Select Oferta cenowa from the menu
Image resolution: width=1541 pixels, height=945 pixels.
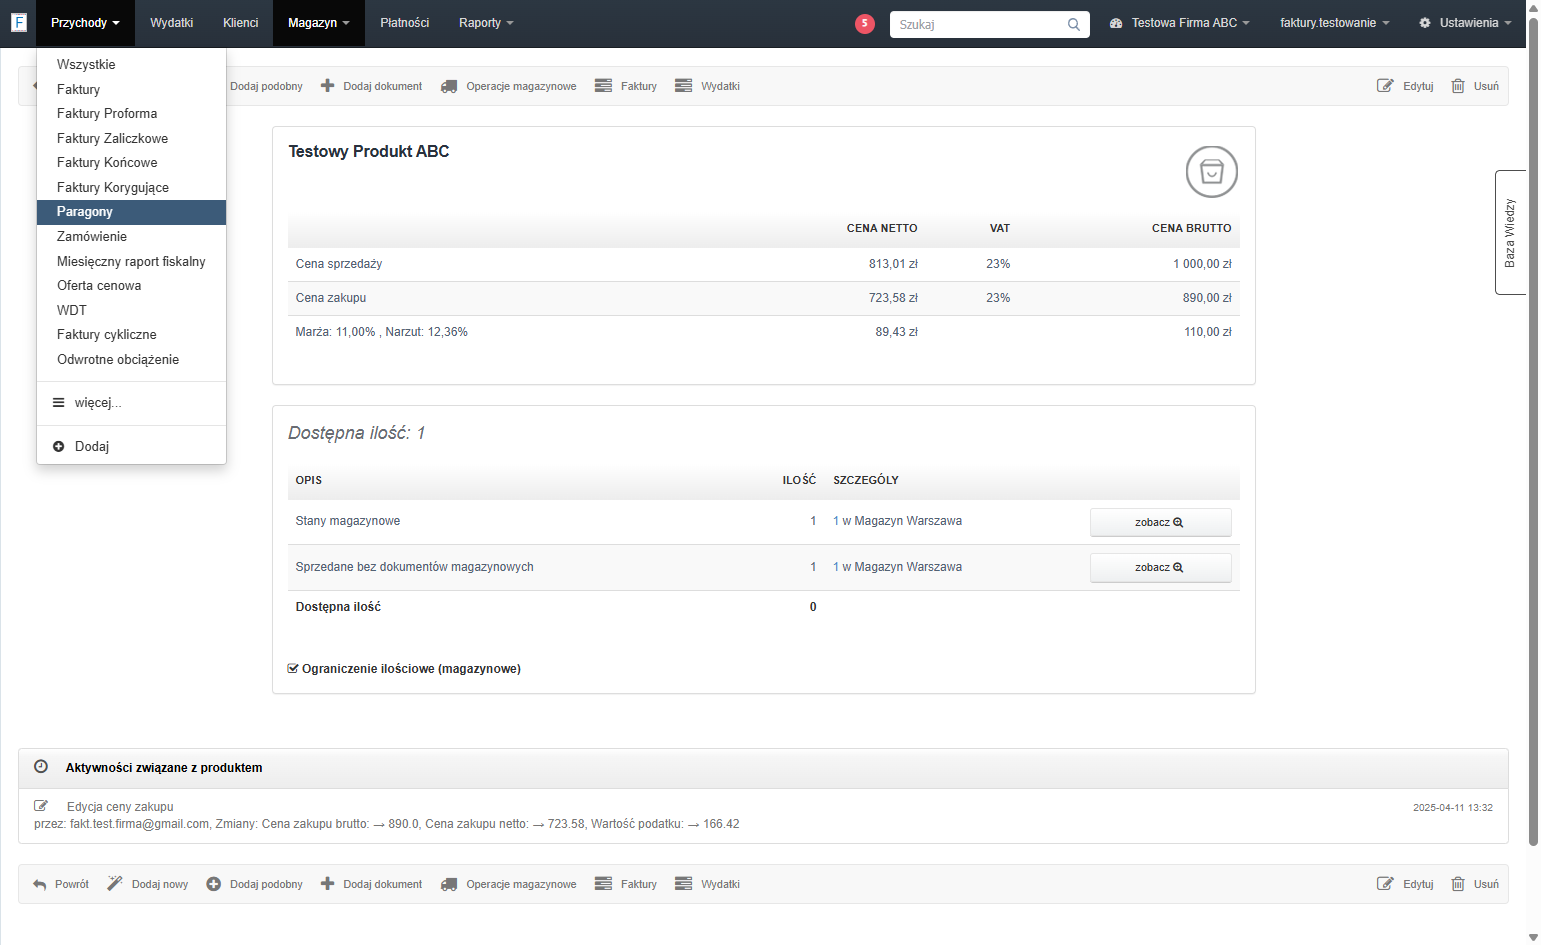(131, 286)
